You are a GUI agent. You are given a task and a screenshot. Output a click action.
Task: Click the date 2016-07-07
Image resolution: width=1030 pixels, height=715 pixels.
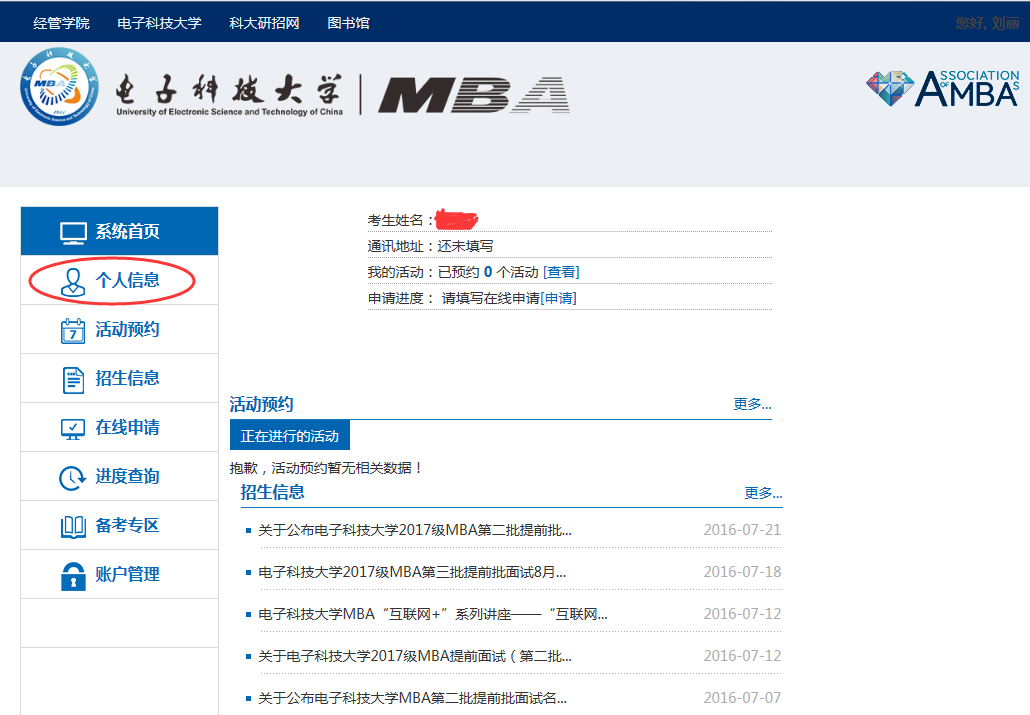click(x=742, y=697)
